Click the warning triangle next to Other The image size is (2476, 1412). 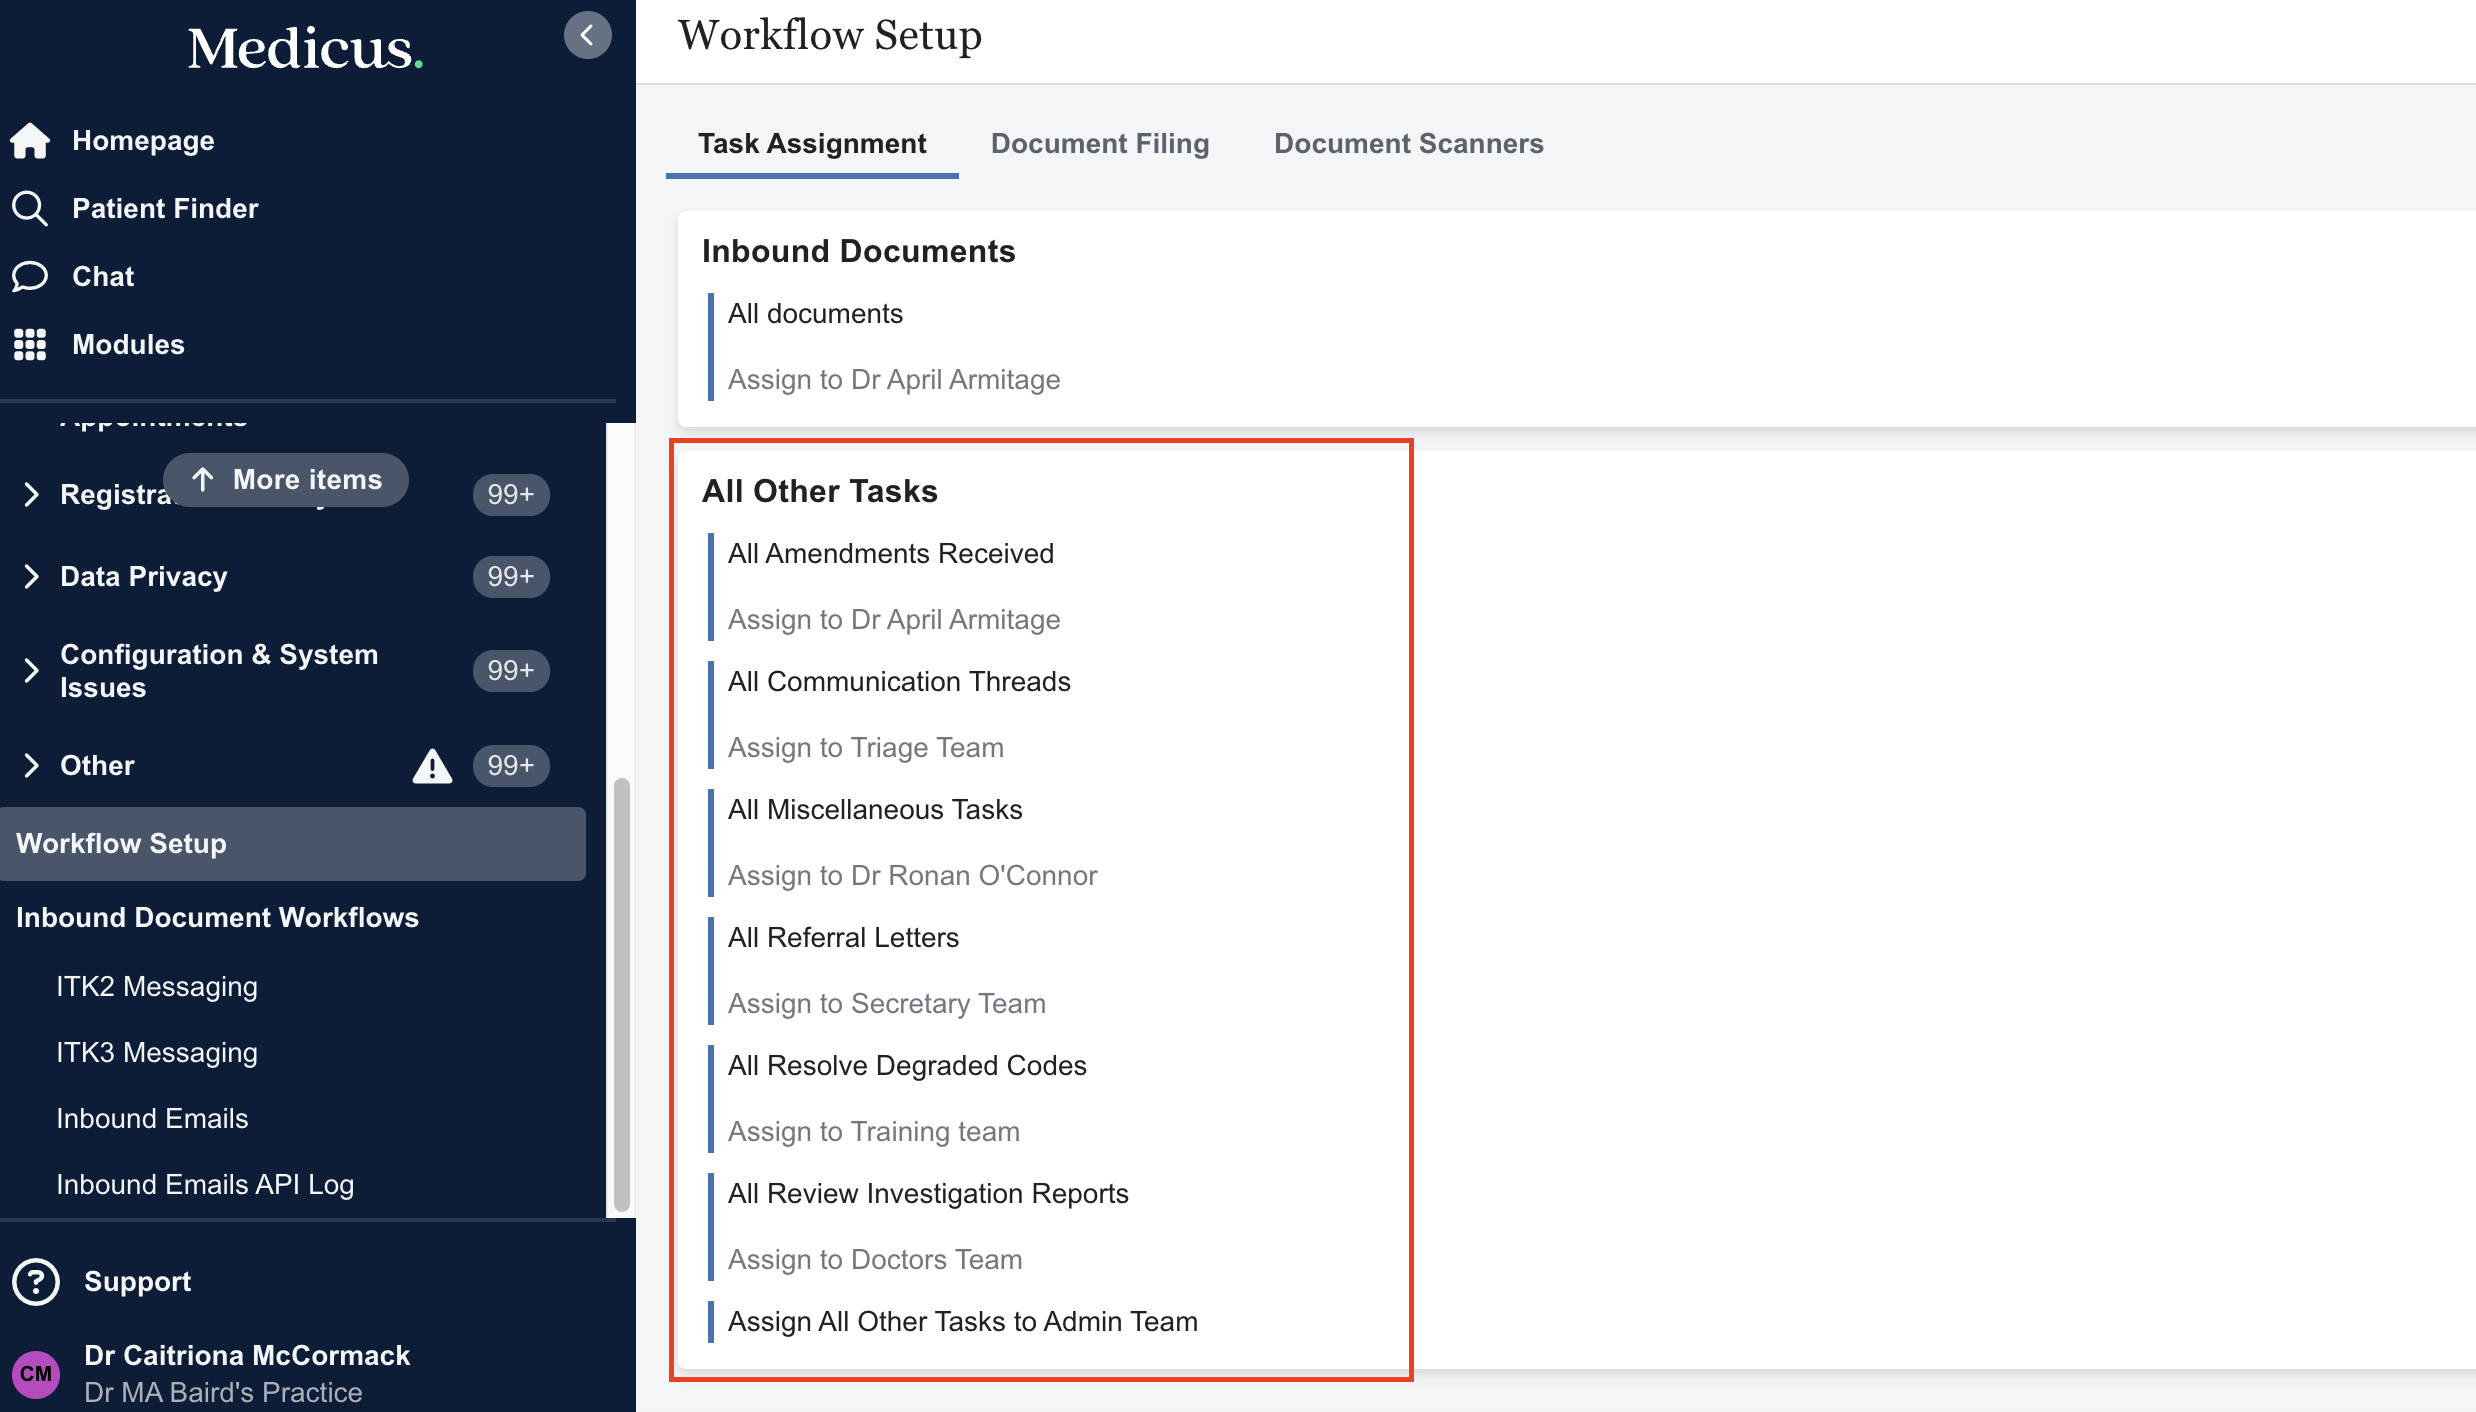click(x=432, y=766)
